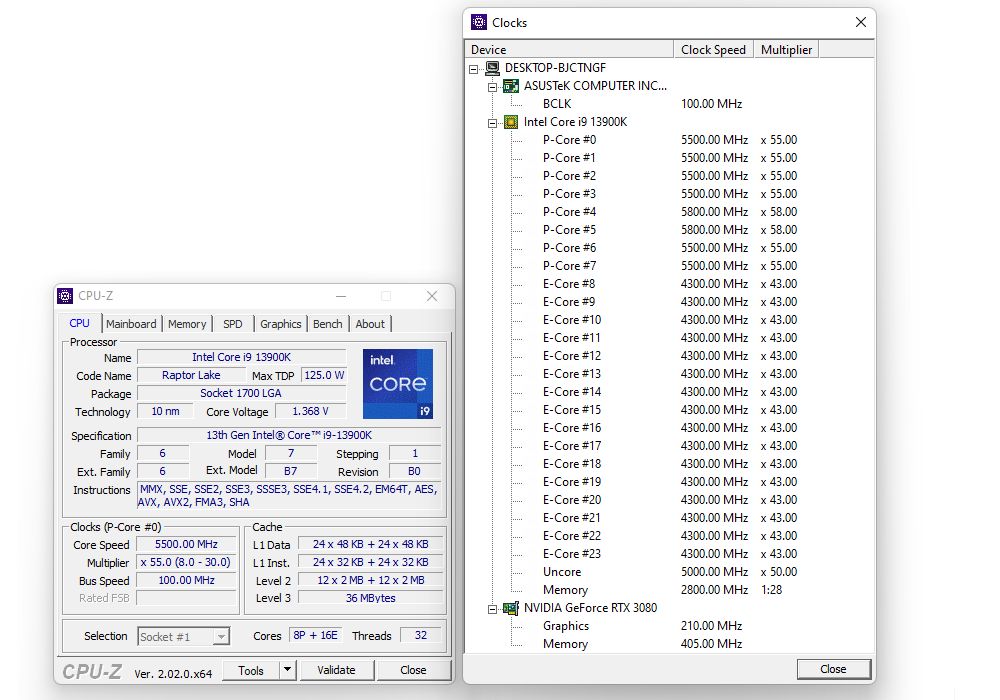Click Close button in Clocks window
The width and height of the screenshot is (1000, 700).
834,669
